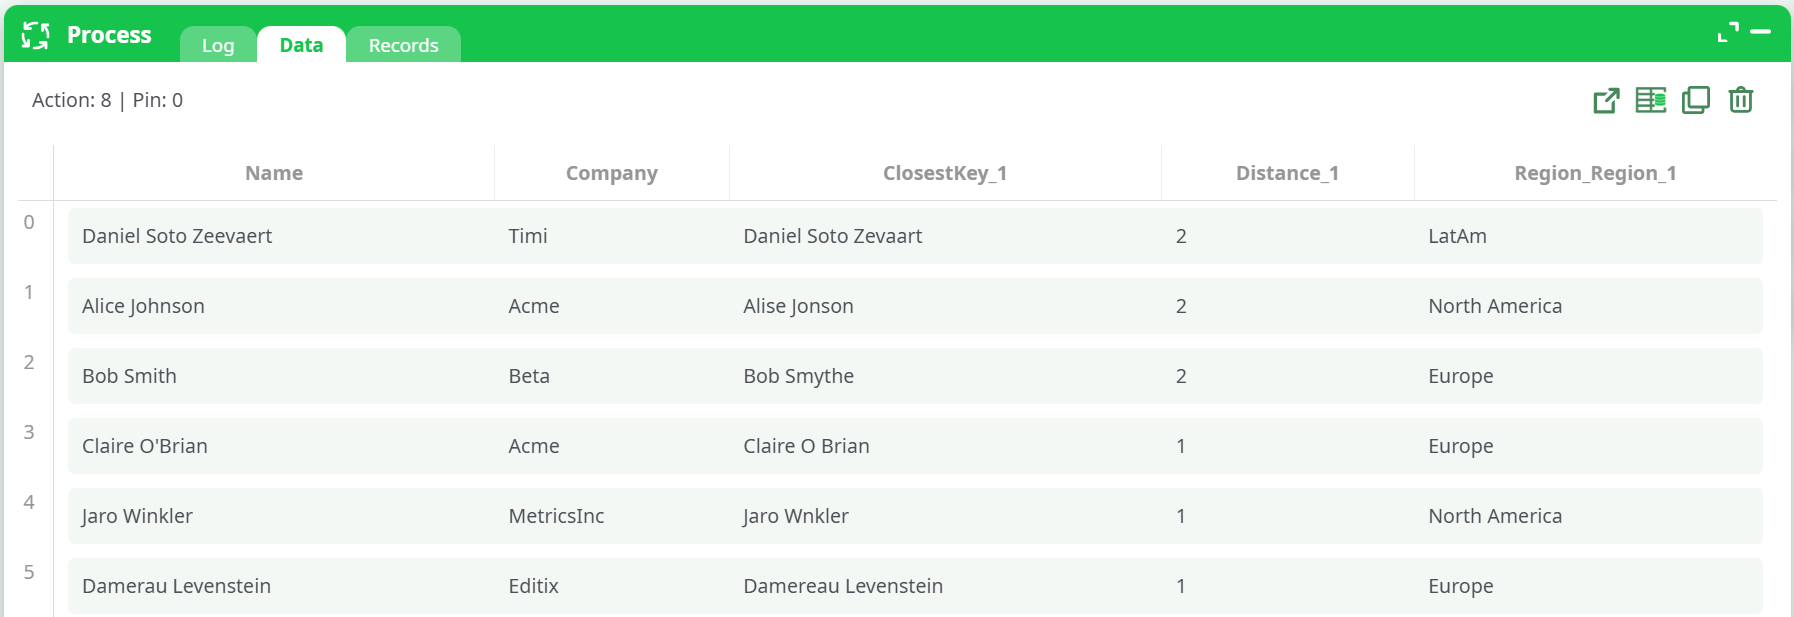Viewport: 1794px width, 617px height.
Task: Click the 'Bob Smythe' ClosestKey cell
Action: coord(798,376)
